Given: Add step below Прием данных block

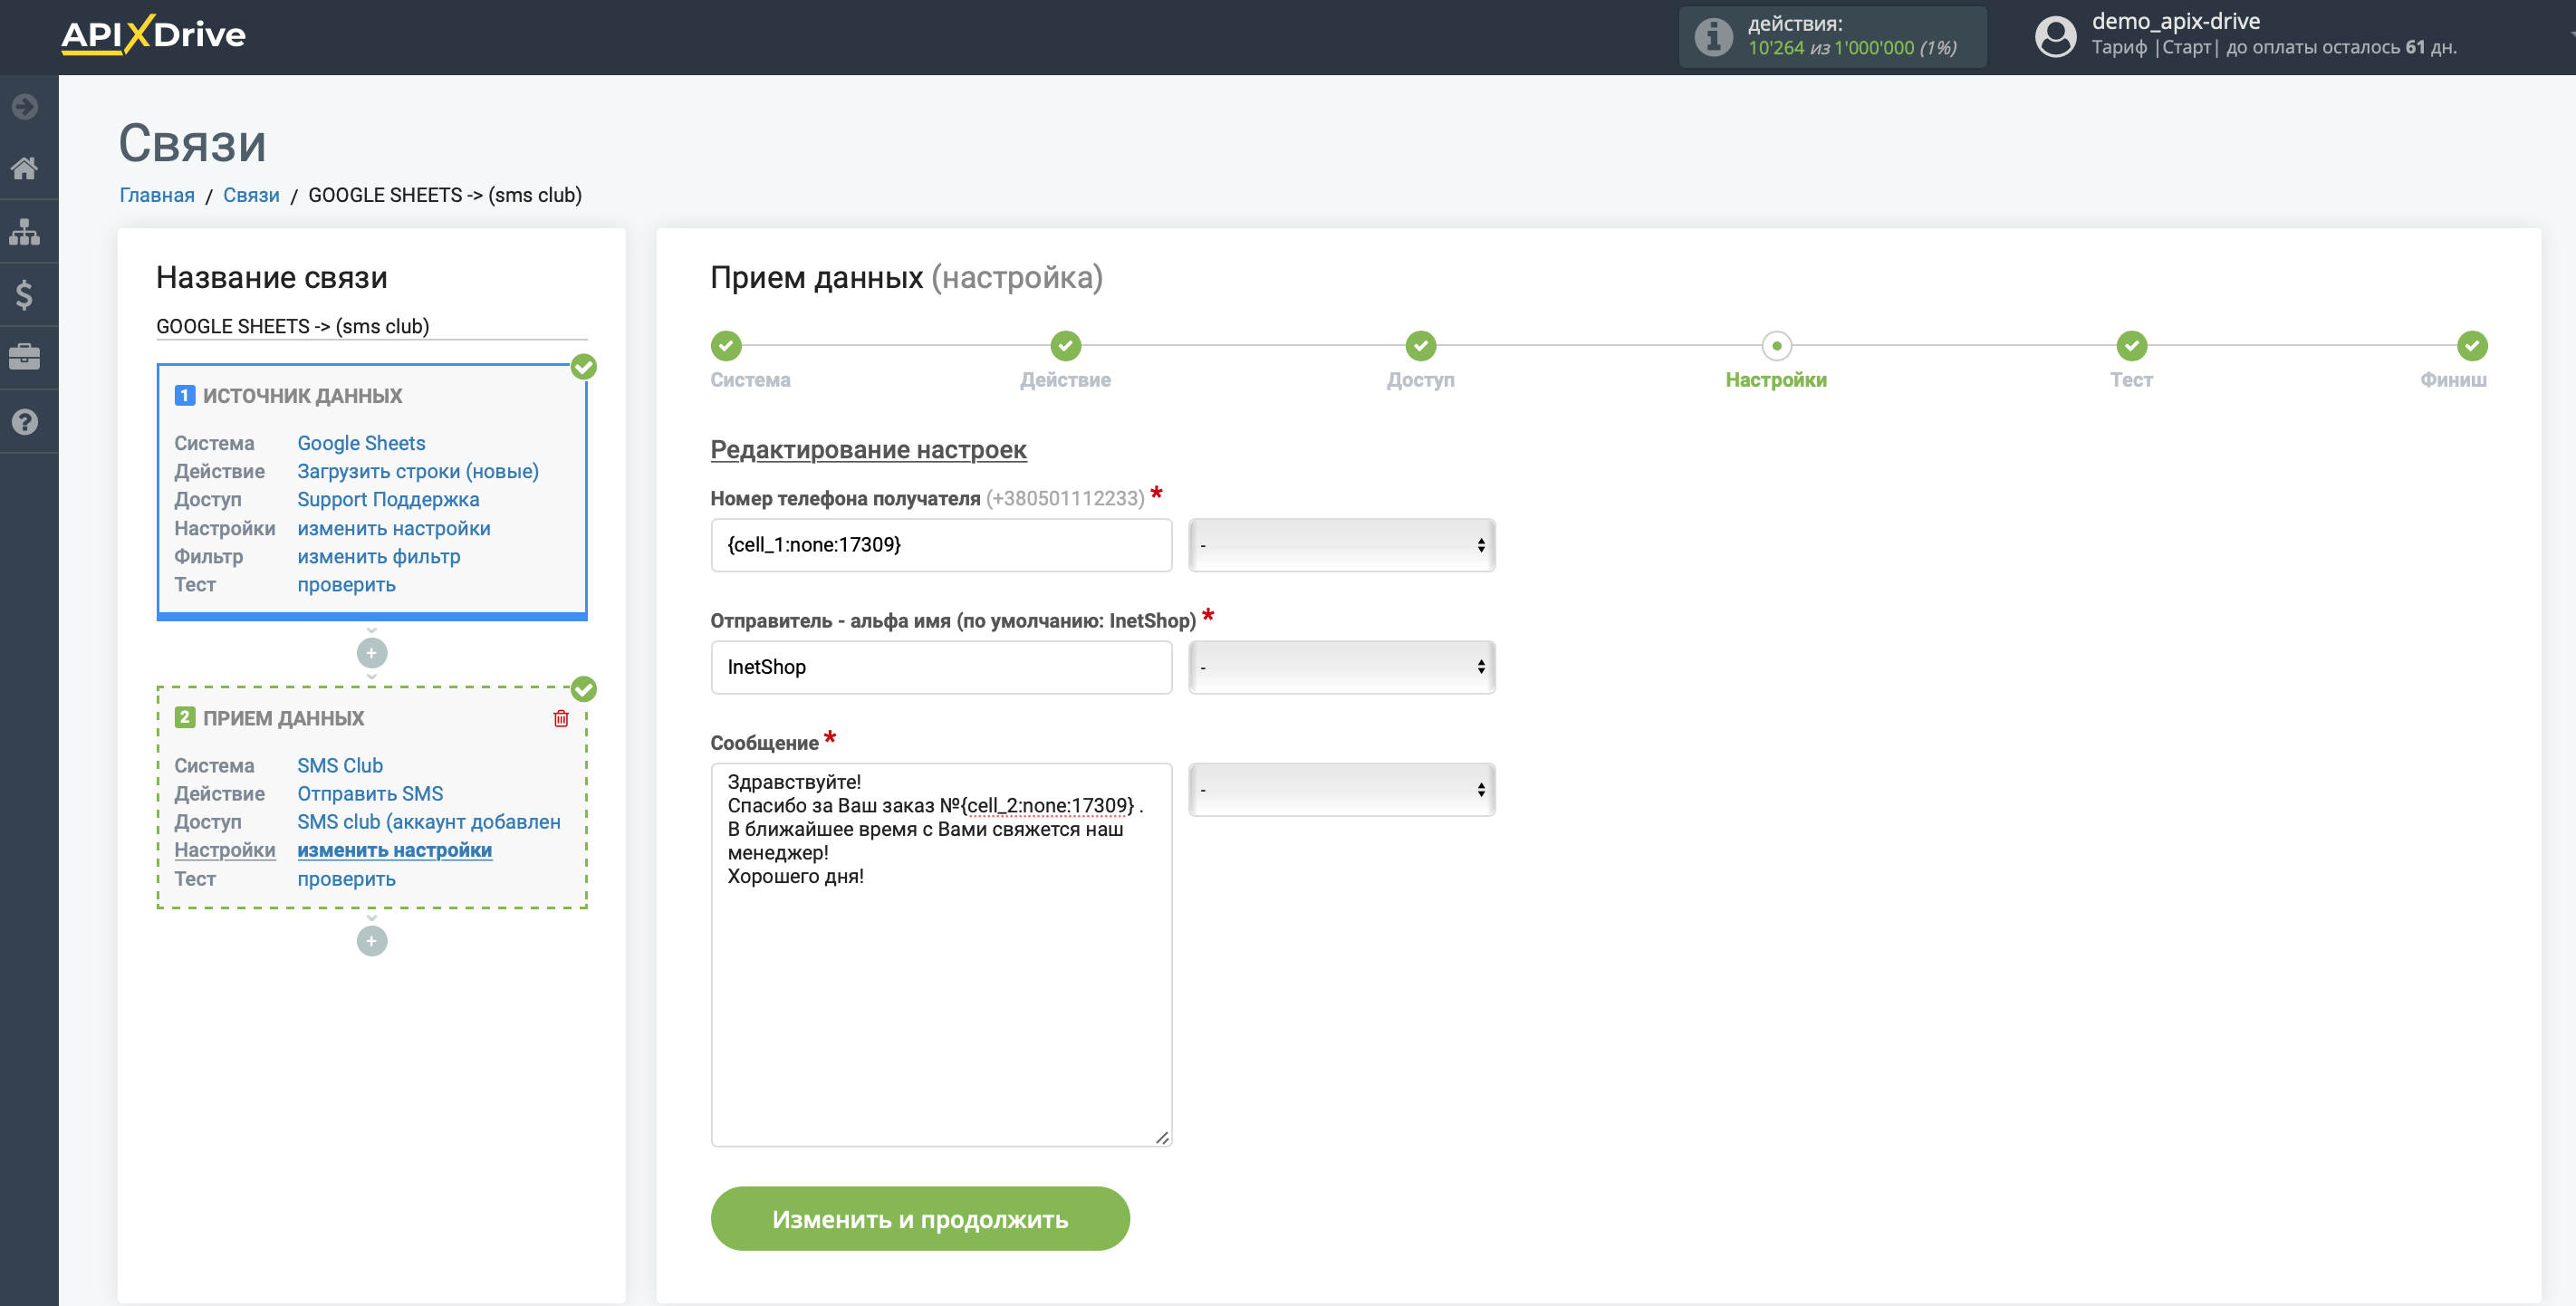Looking at the screenshot, I should 372,941.
